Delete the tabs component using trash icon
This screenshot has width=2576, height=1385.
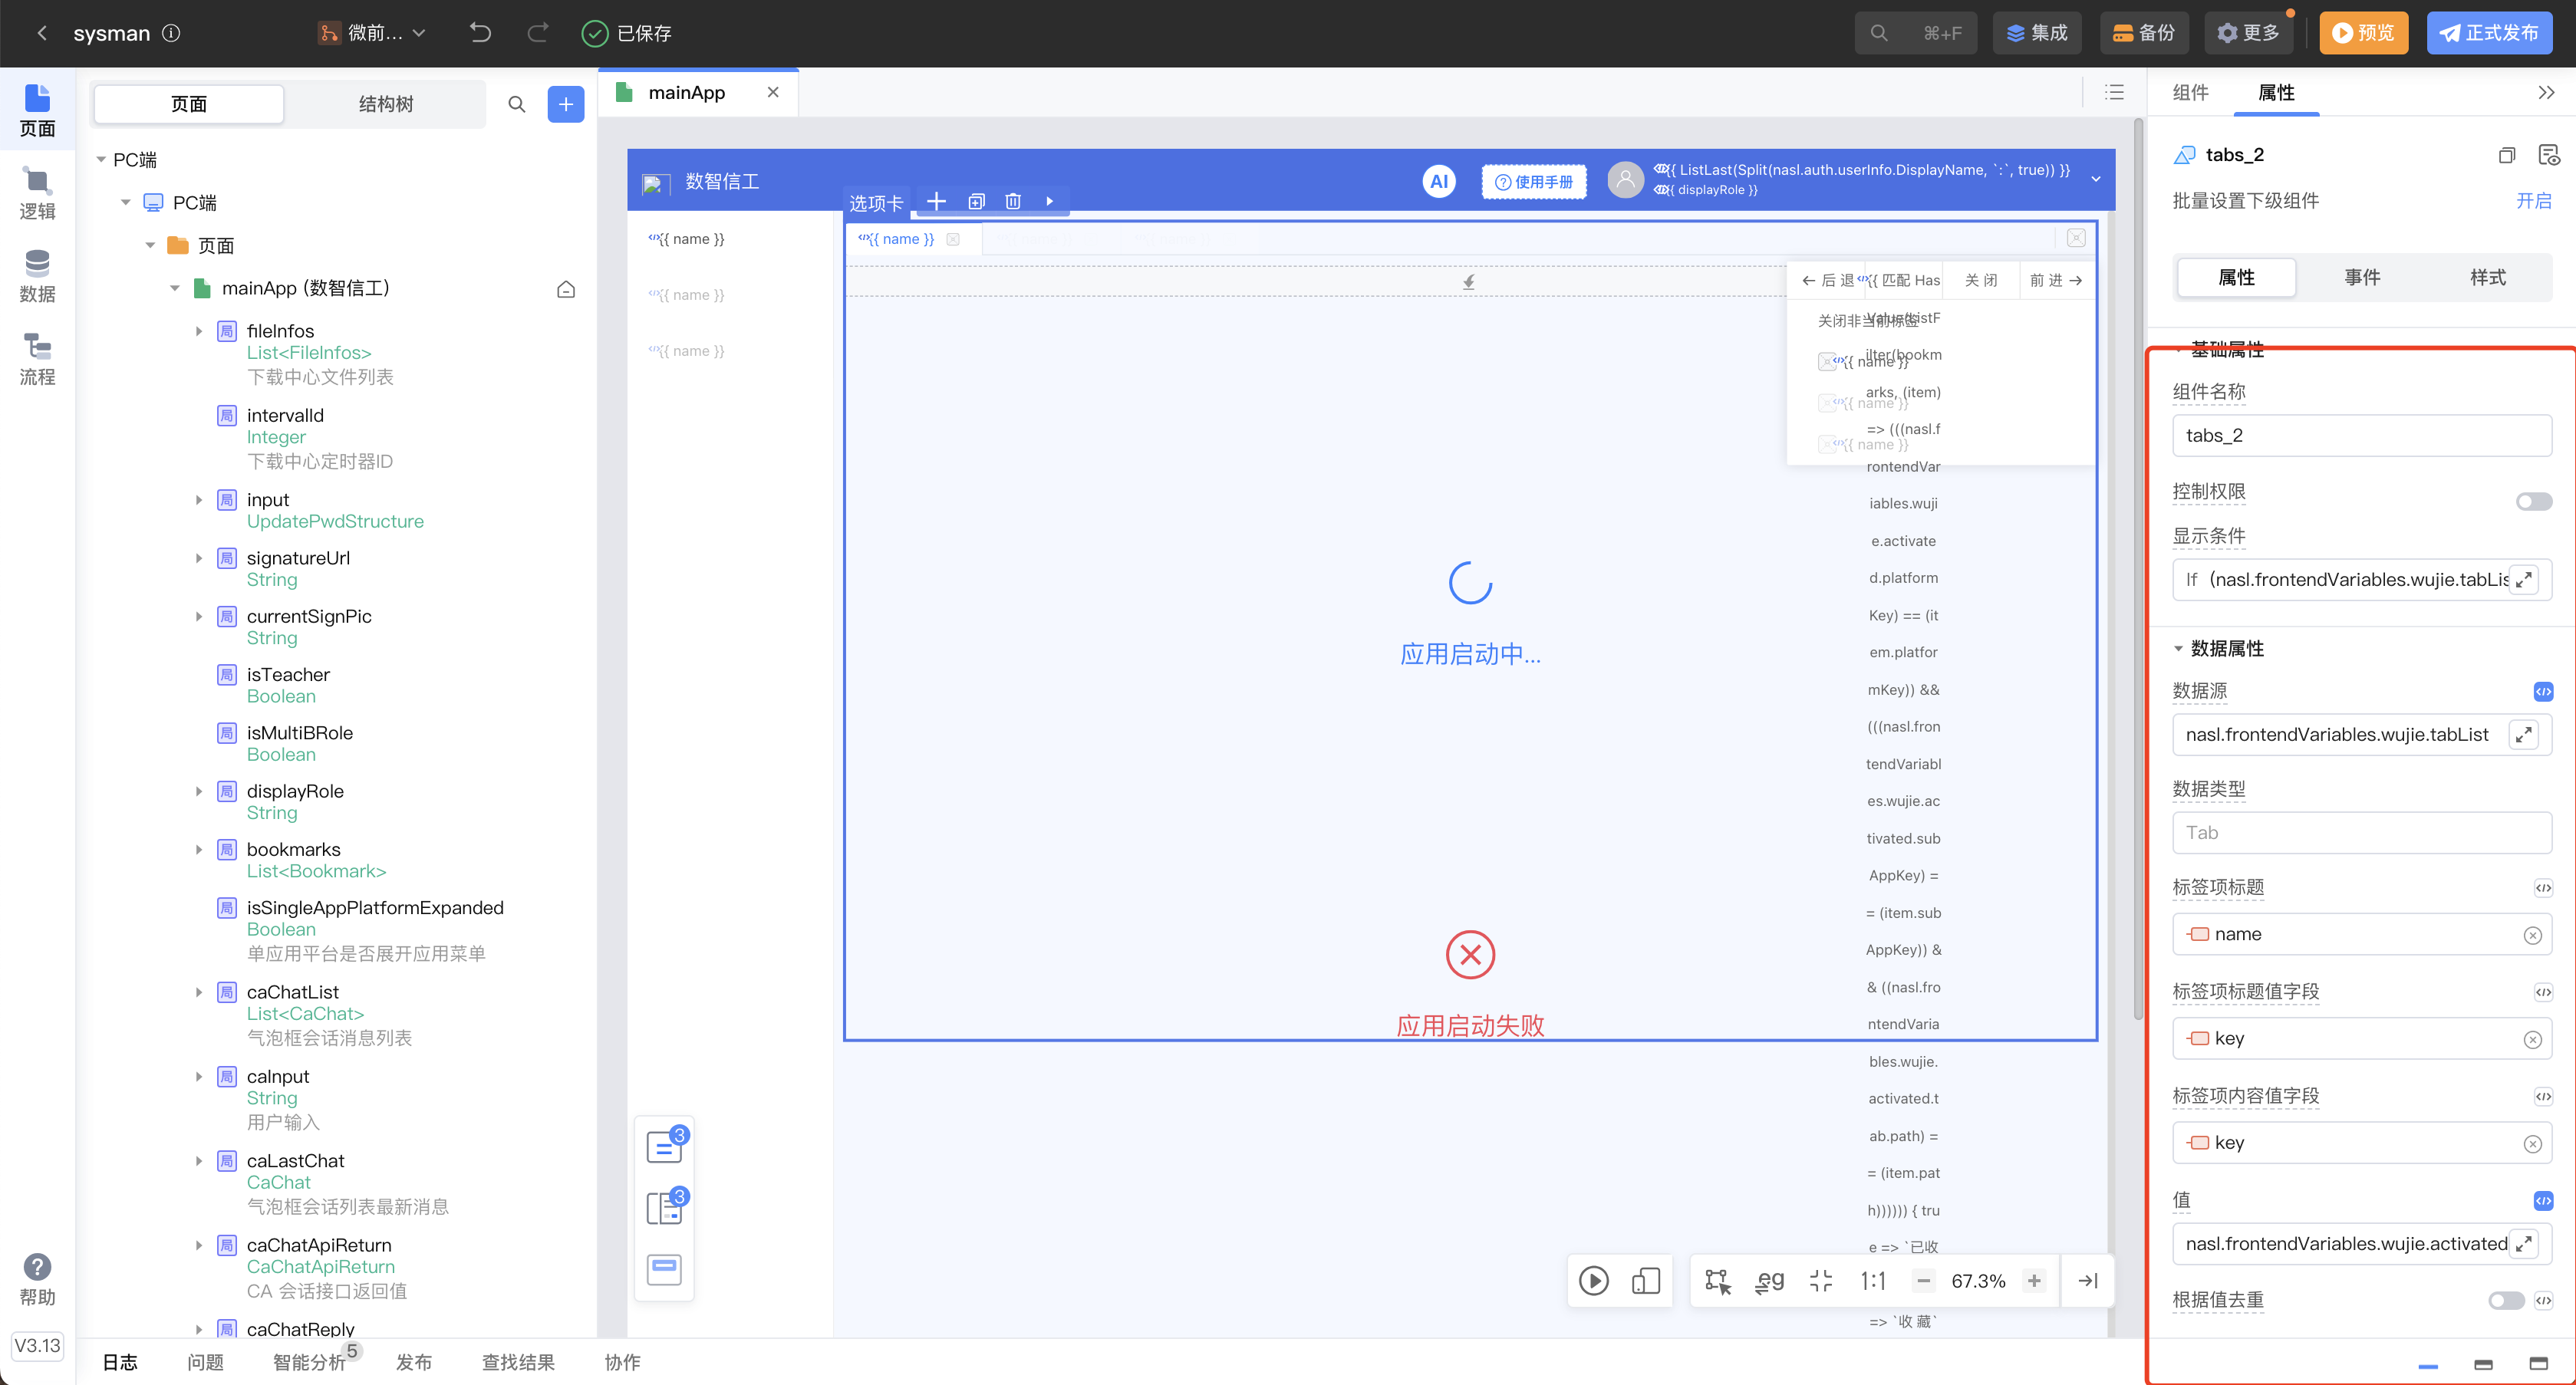point(1012,201)
